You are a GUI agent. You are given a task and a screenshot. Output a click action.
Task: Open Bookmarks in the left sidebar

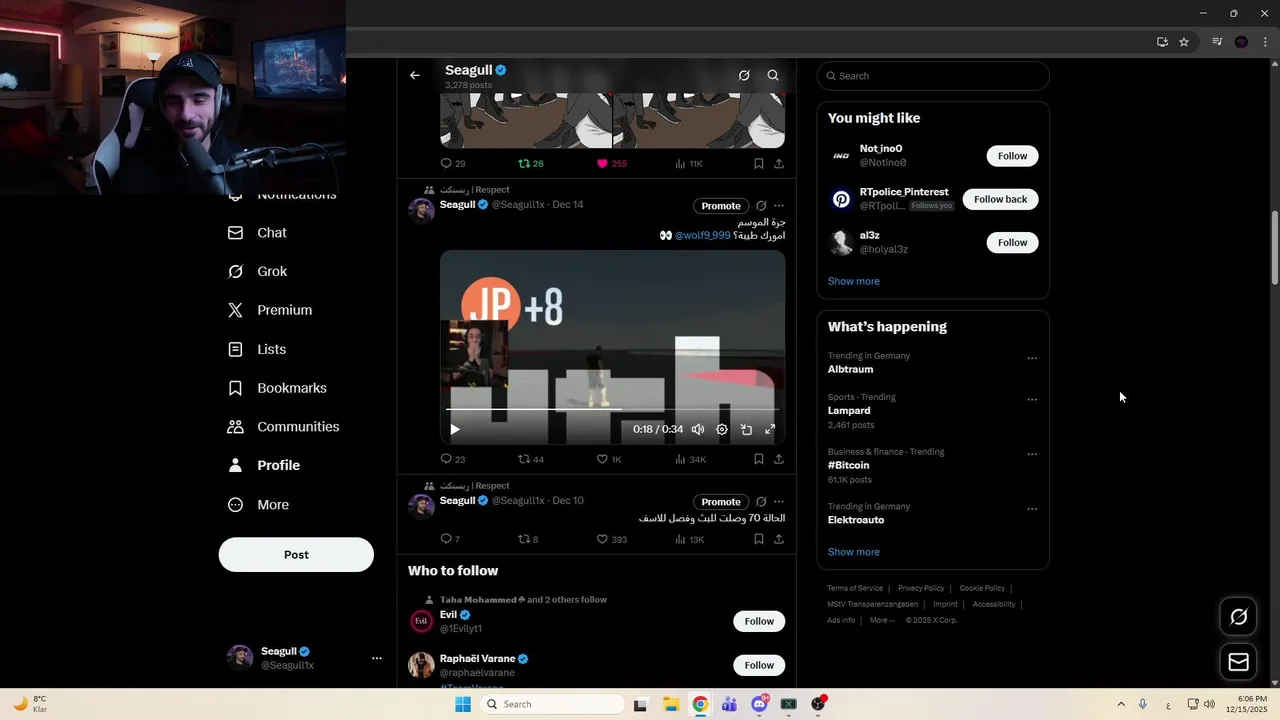click(277, 388)
